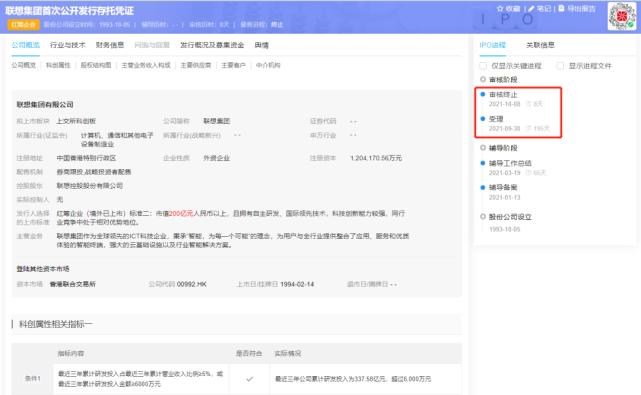This screenshot has width=641, height=395.
Task: Click the 收藏 star icon
Action: click(500, 9)
